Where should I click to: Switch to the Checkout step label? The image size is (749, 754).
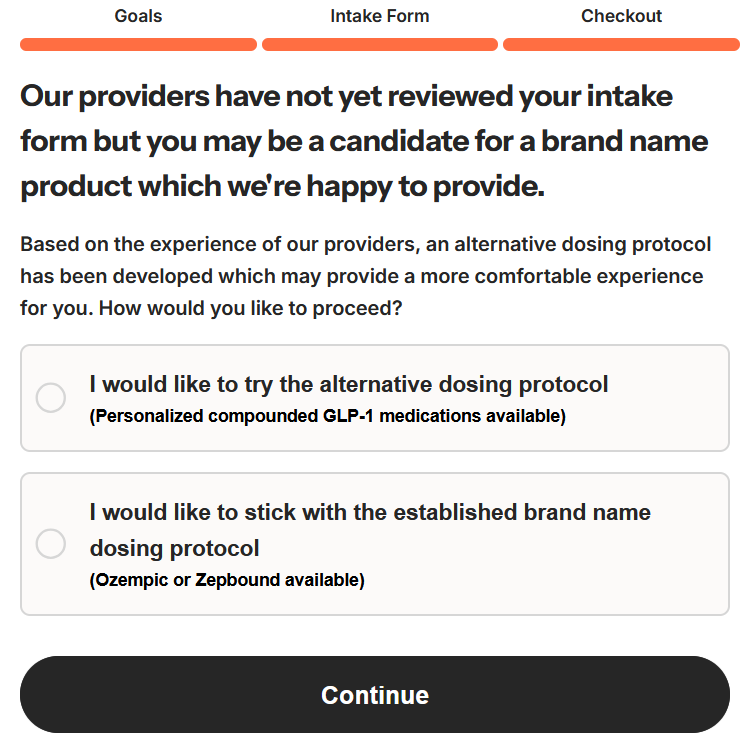tap(621, 16)
